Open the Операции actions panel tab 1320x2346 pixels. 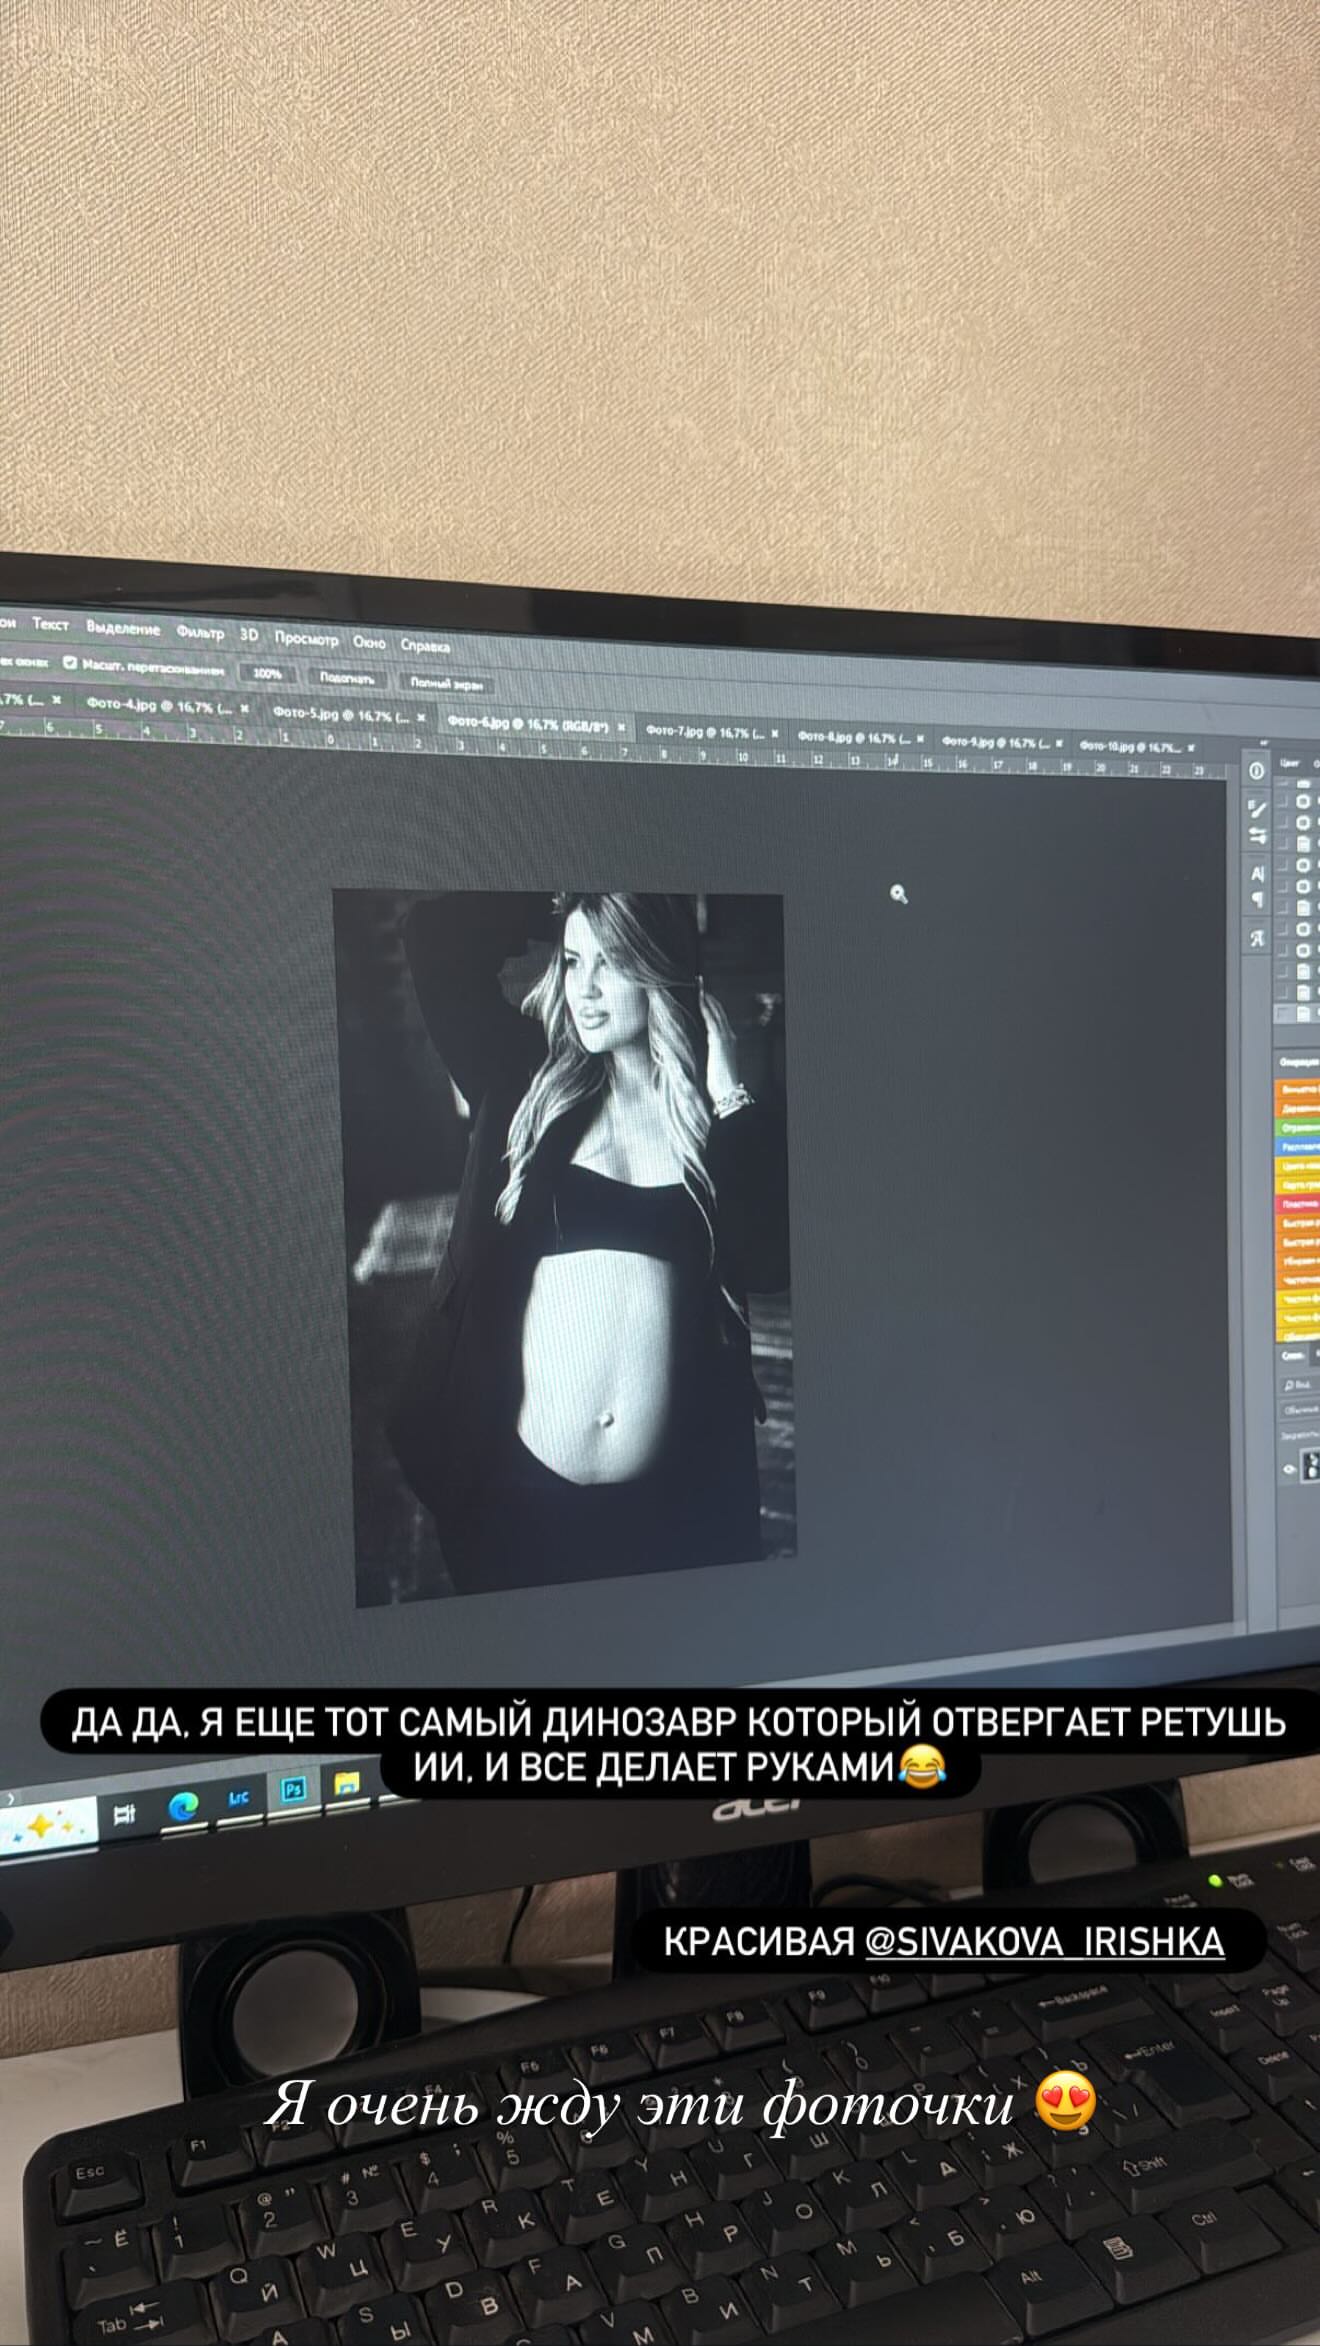[x=1299, y=1062]
